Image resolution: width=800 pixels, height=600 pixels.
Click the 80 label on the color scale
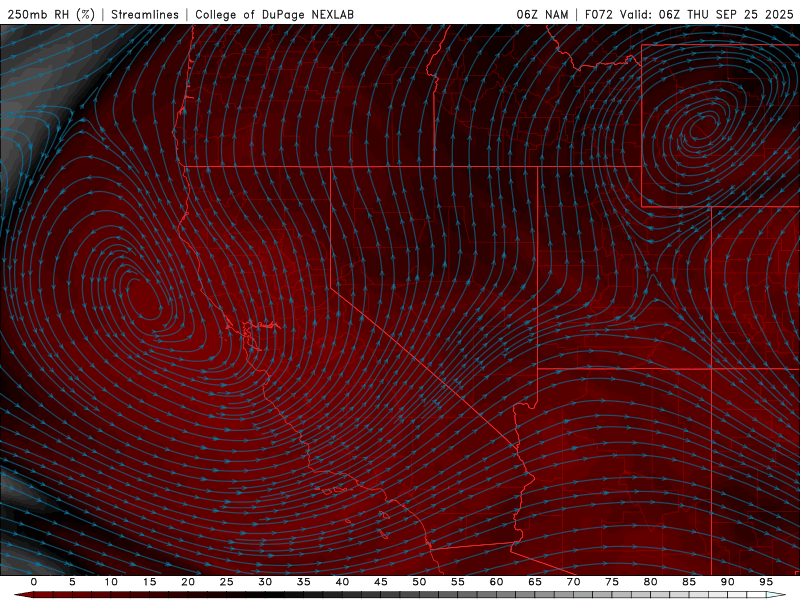(x=650, y=582)
